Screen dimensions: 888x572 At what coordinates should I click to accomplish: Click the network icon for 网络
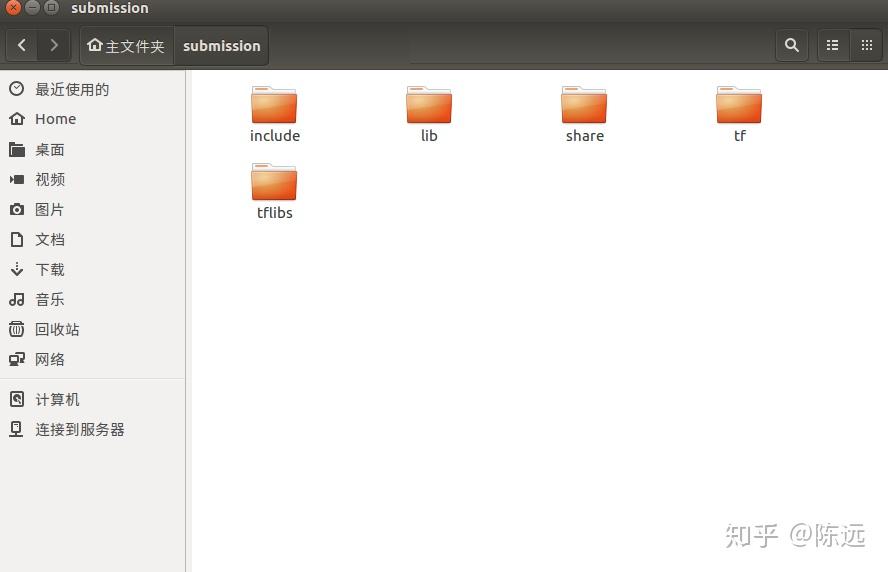17,359
